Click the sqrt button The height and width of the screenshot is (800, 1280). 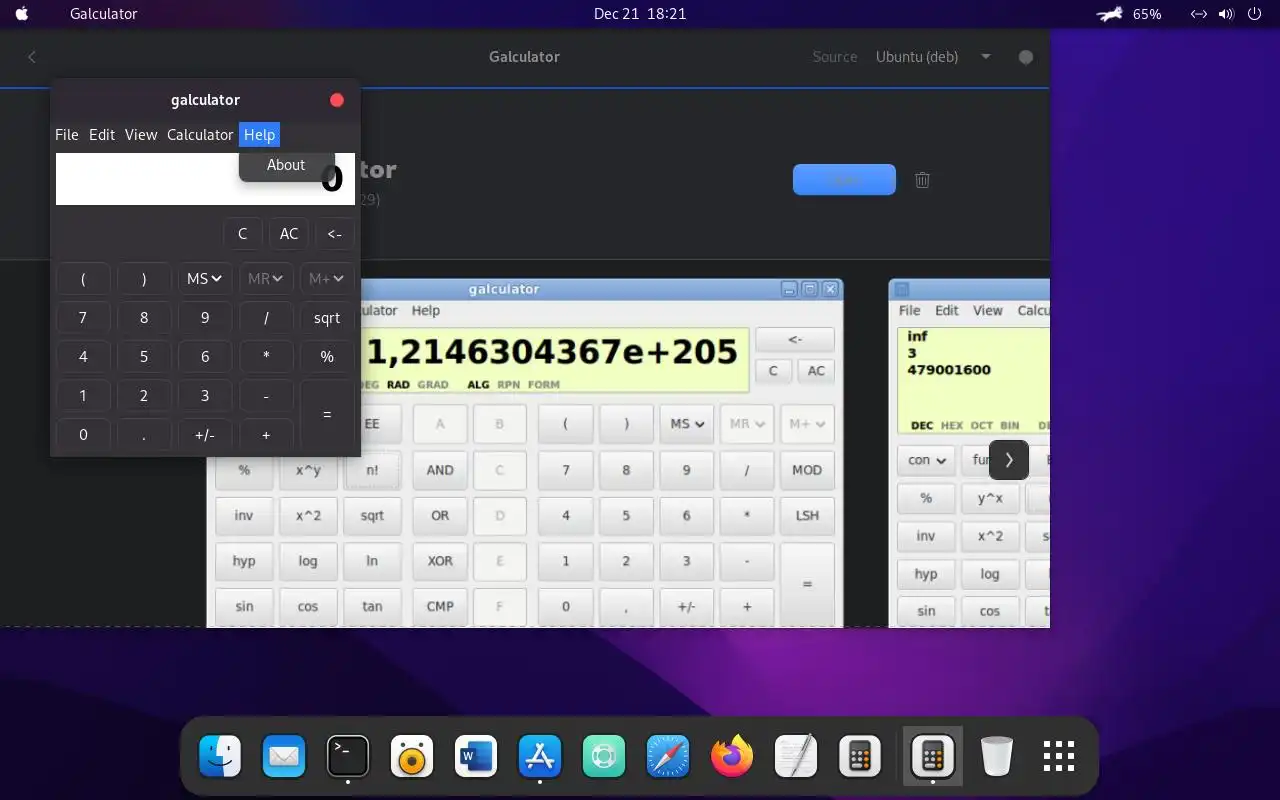(327, 318)
